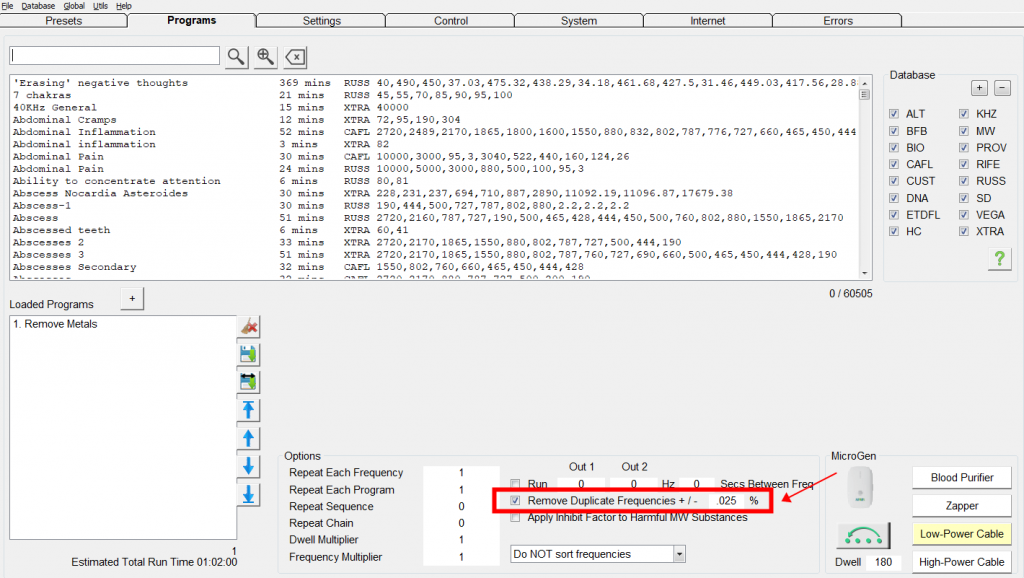Open the green question mark help icon
This screenshot has width=1024, height=578.
pyautogui.click(x=999, y=259)
